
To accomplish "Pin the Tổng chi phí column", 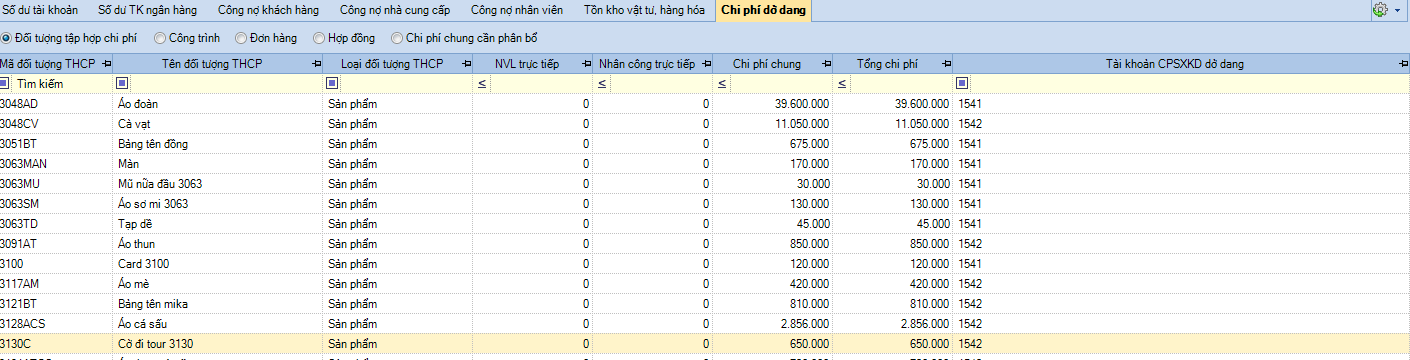I will tap(946, 64).
